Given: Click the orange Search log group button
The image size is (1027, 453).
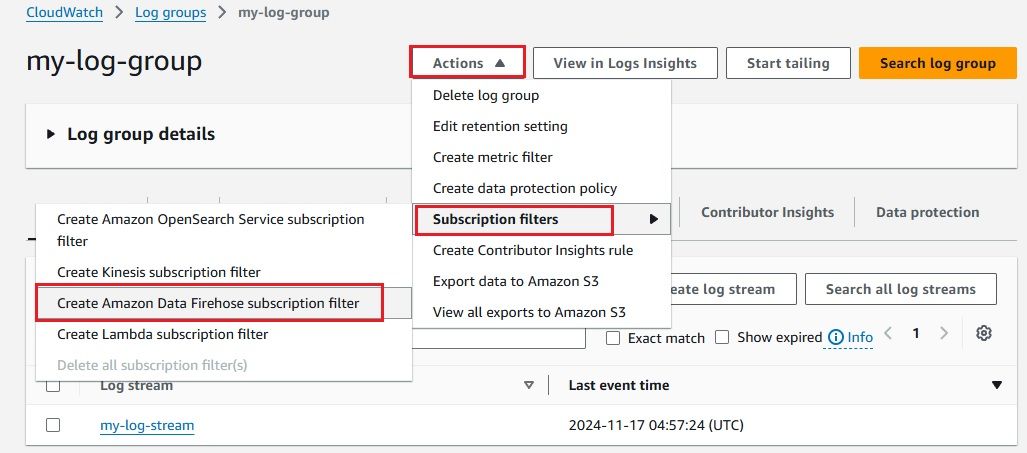Looking at the screenshot, I should click(x=938, y=63).
